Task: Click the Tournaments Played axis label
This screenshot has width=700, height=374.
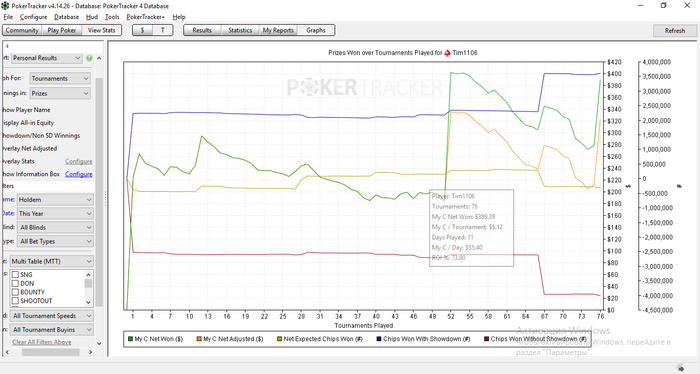Action: tap(363, 325)
